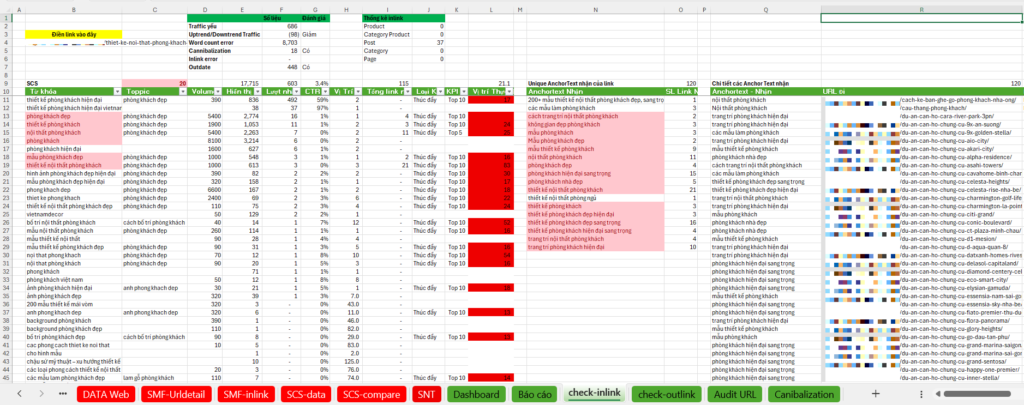Select cell 'cách bố trí phòng khách' in row 26
This screenshot has width=1024, height=405.
[x=155, y=223]
